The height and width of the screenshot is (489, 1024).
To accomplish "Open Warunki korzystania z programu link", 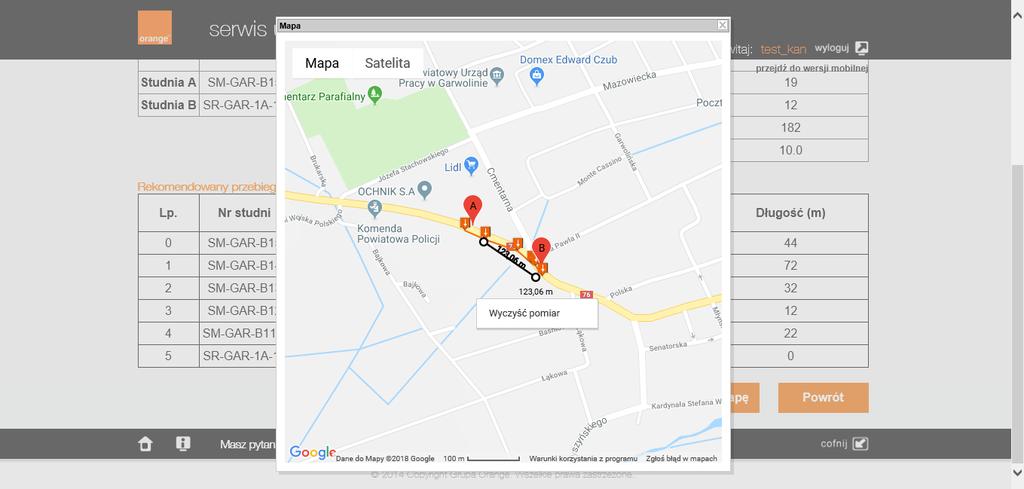I will pos(583,458).
